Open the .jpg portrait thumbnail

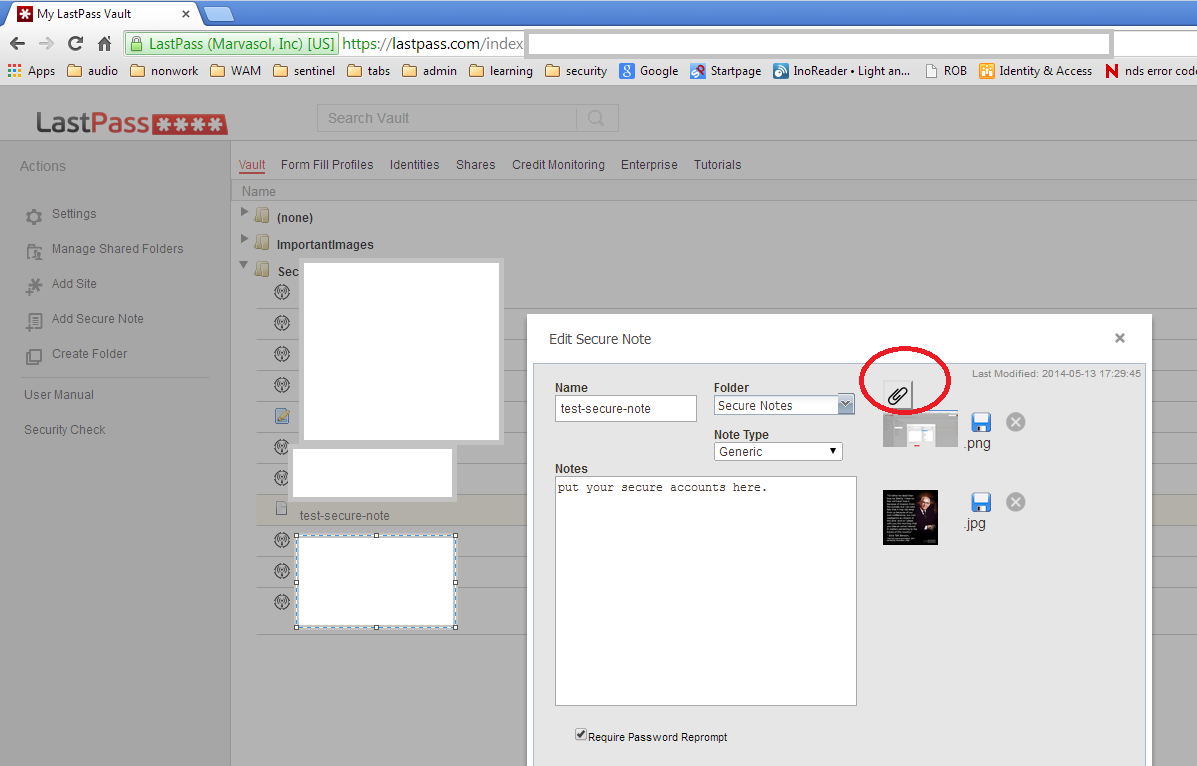pyautogui.click(x=910, y=517)
